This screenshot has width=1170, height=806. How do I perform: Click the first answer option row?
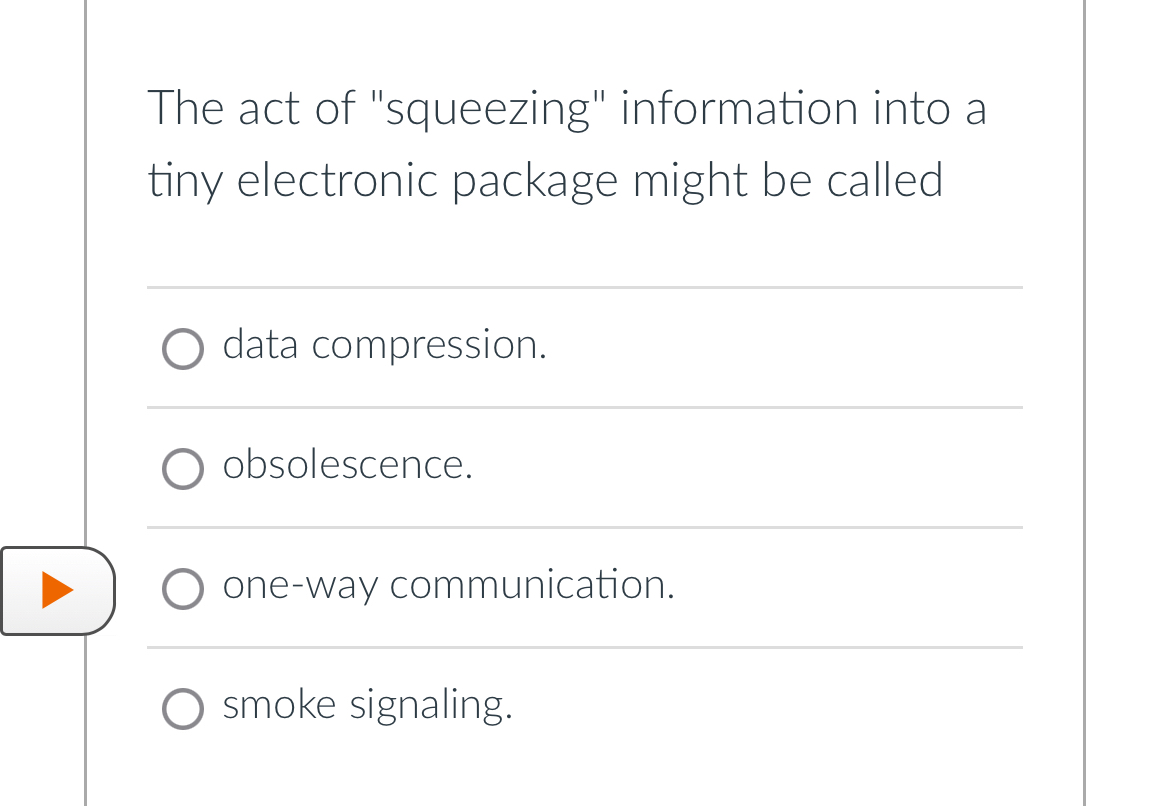click(x=585, y=346)
